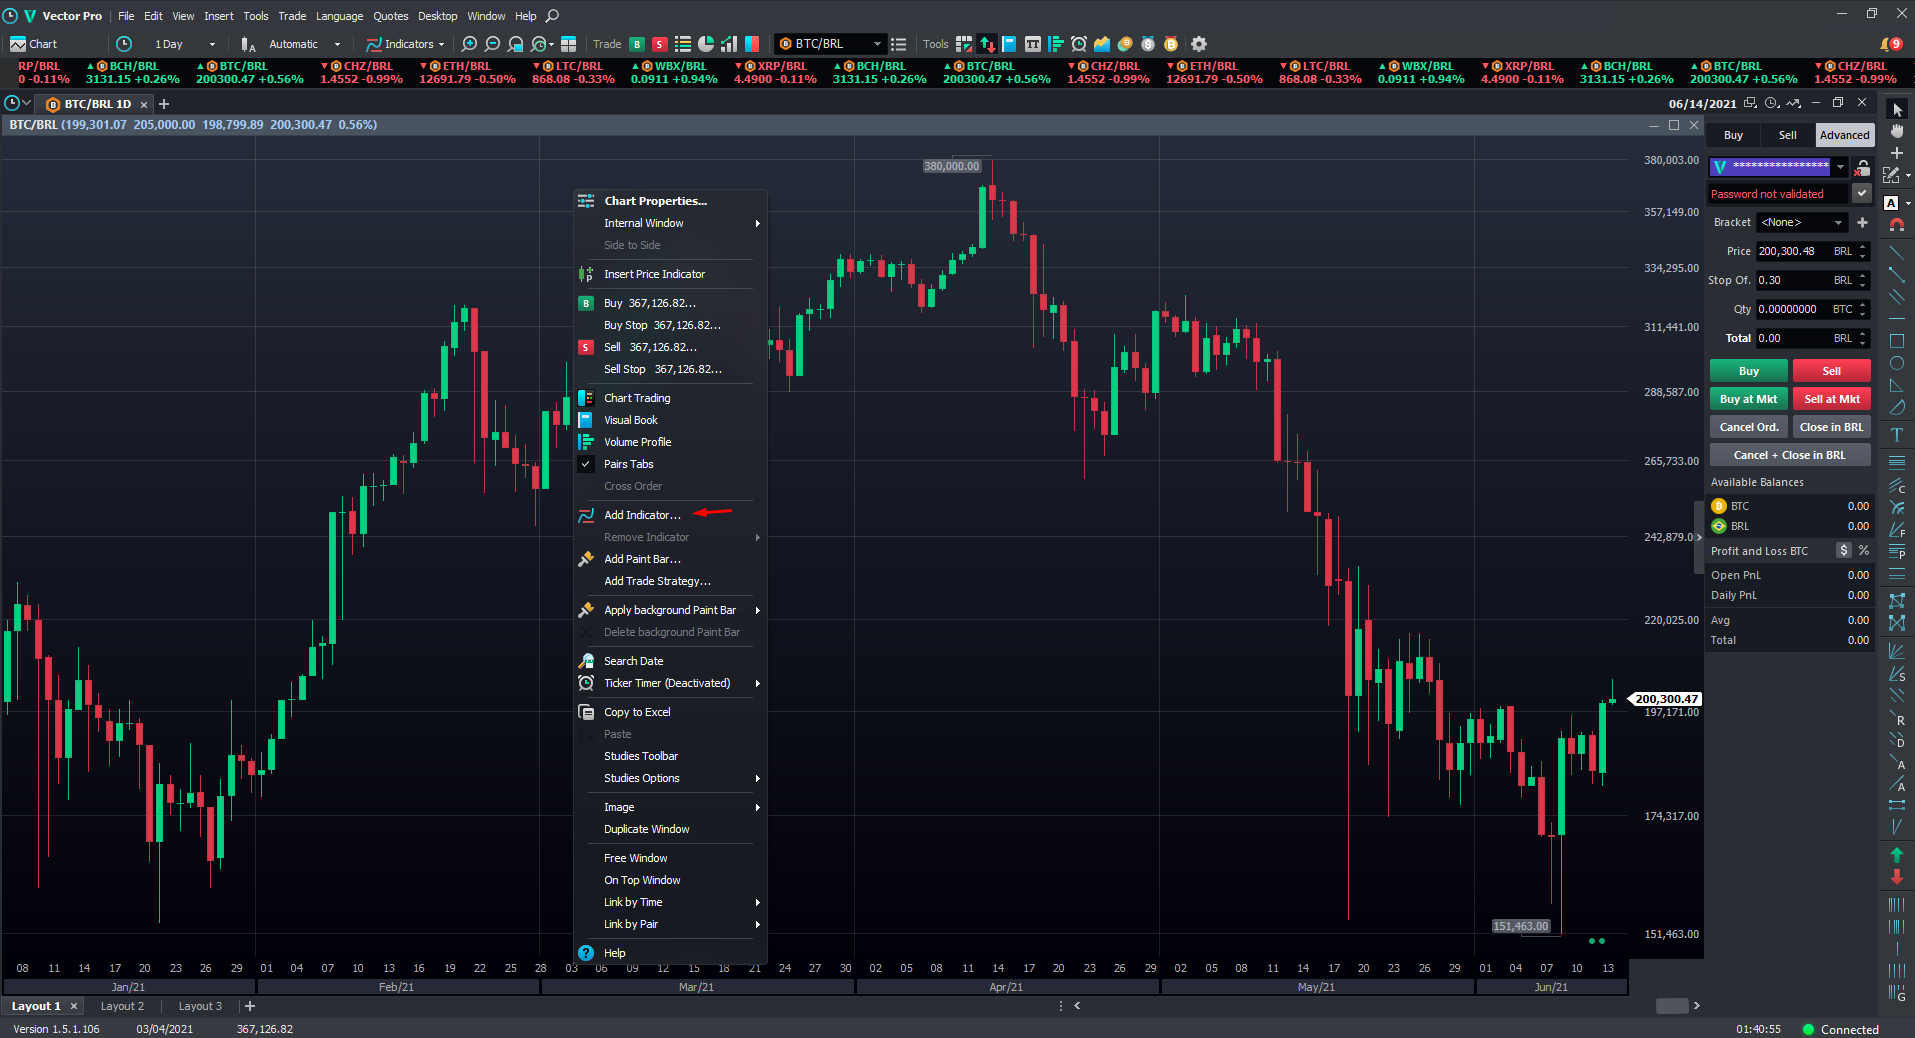Select the arrow cursor tool in drawing toolbar
Viewport: 1915px width, 1038px height.
click(1897, 109)
